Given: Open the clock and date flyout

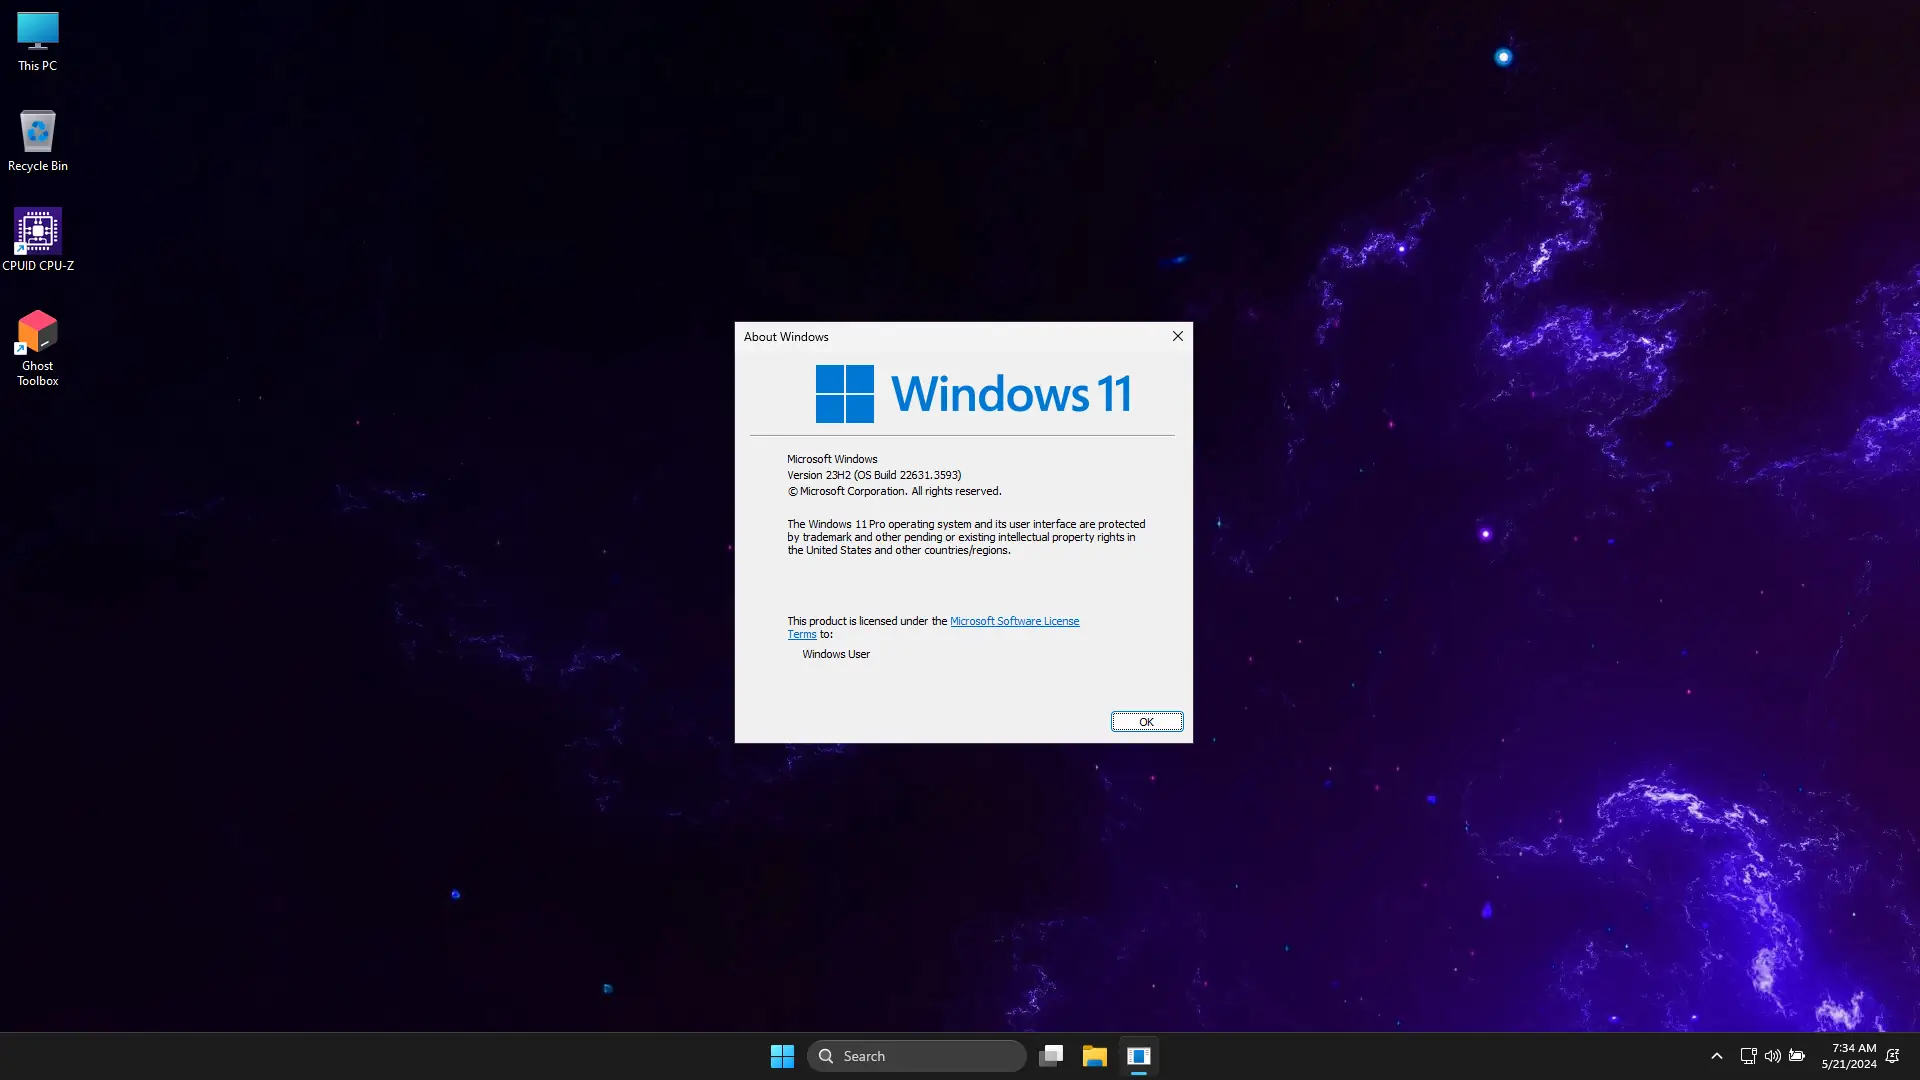Looking at the screenshot, I should [1849, 1056].
